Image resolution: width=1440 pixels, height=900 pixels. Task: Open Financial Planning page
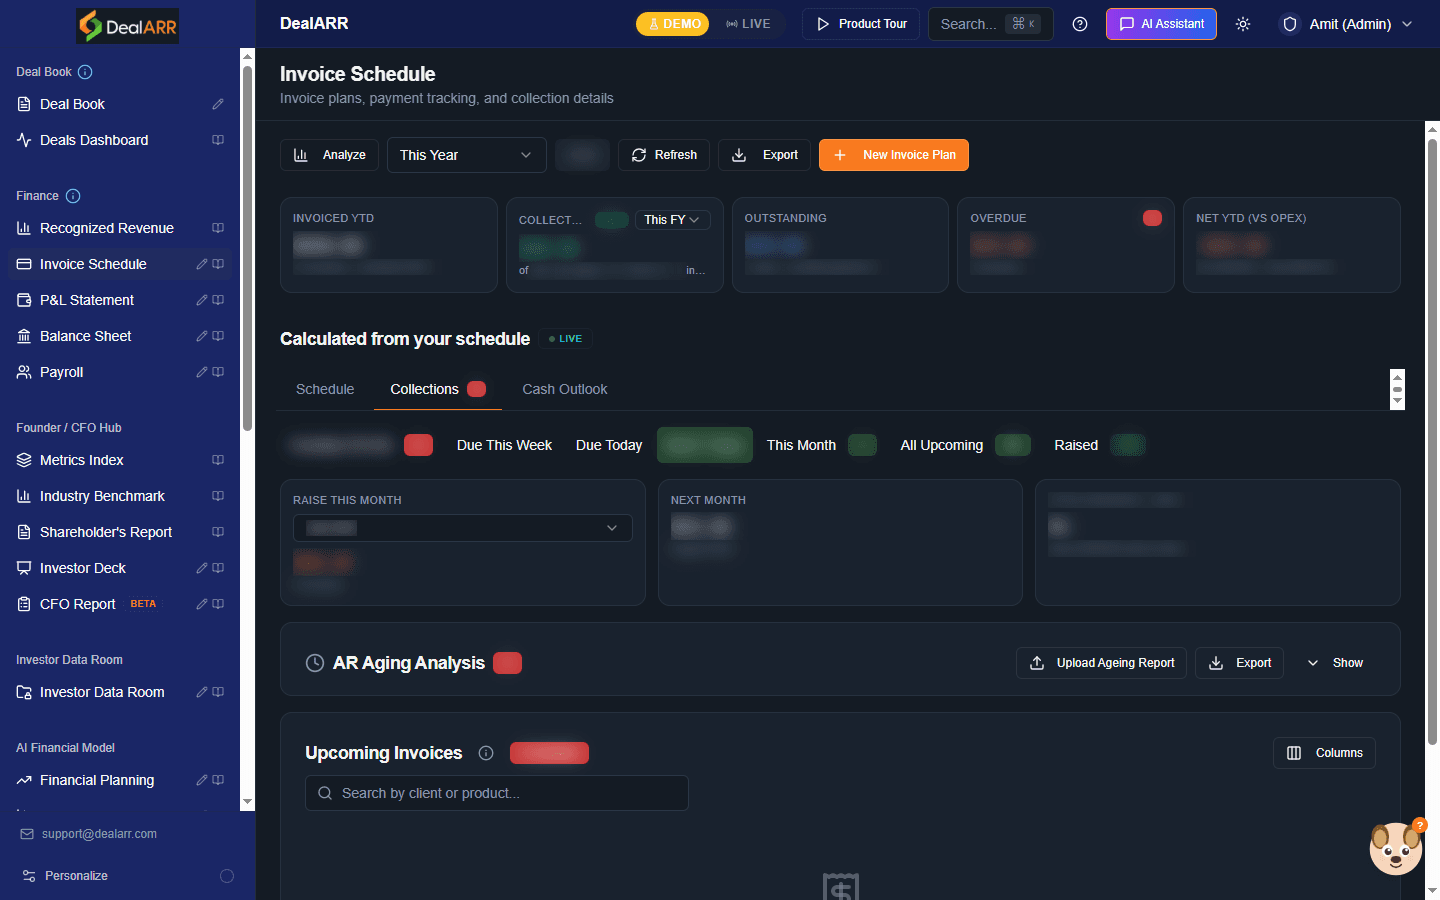[x=97, y=780]
